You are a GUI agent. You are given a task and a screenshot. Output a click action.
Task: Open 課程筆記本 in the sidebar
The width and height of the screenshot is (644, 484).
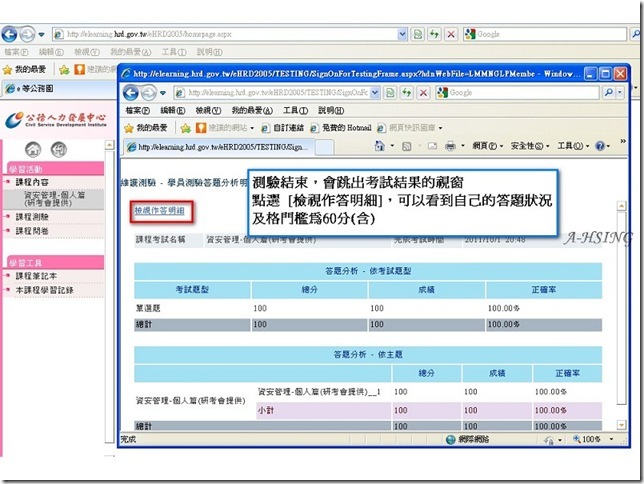pyautogui.click(x=36, y=276)
